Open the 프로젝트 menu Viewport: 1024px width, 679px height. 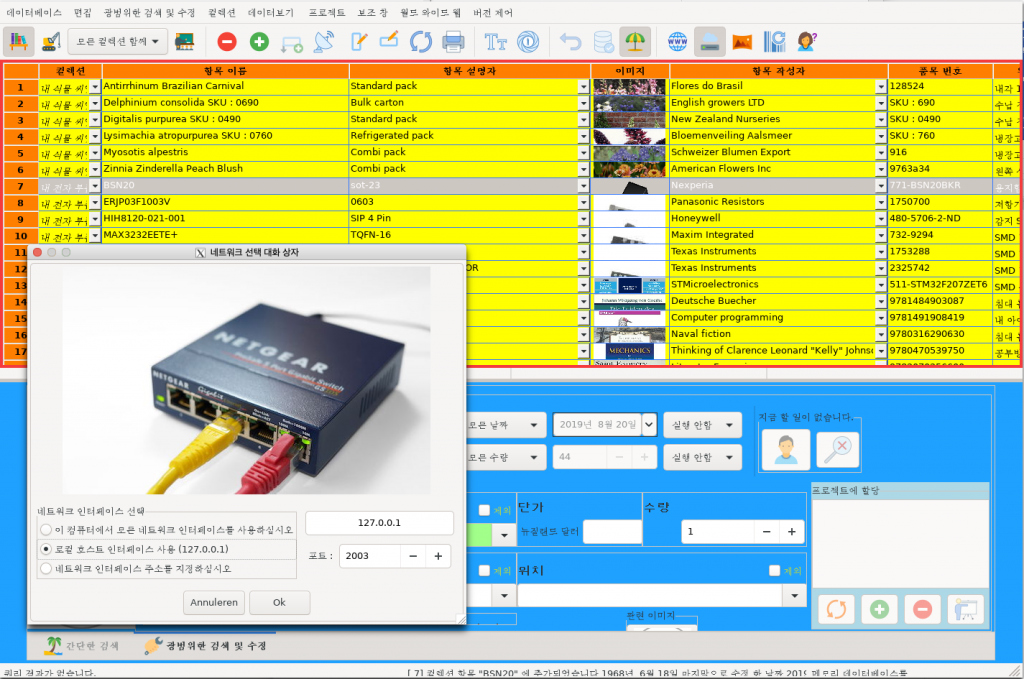coord(327,12)
